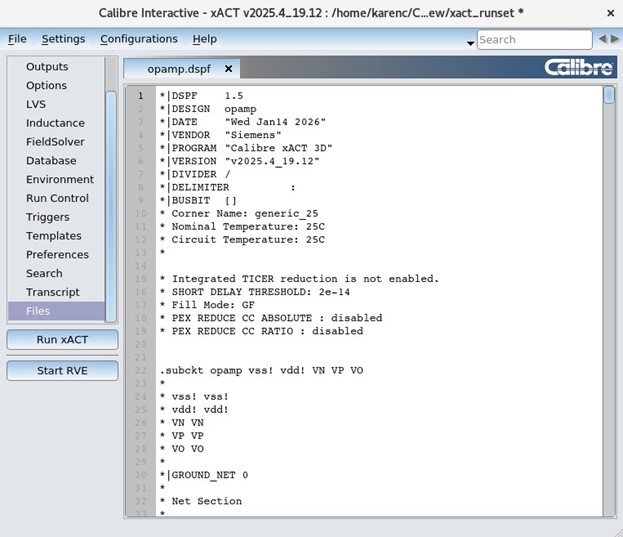623x537 pixels.
Task: Click the search-next right arrow icon
Action: 615,39
